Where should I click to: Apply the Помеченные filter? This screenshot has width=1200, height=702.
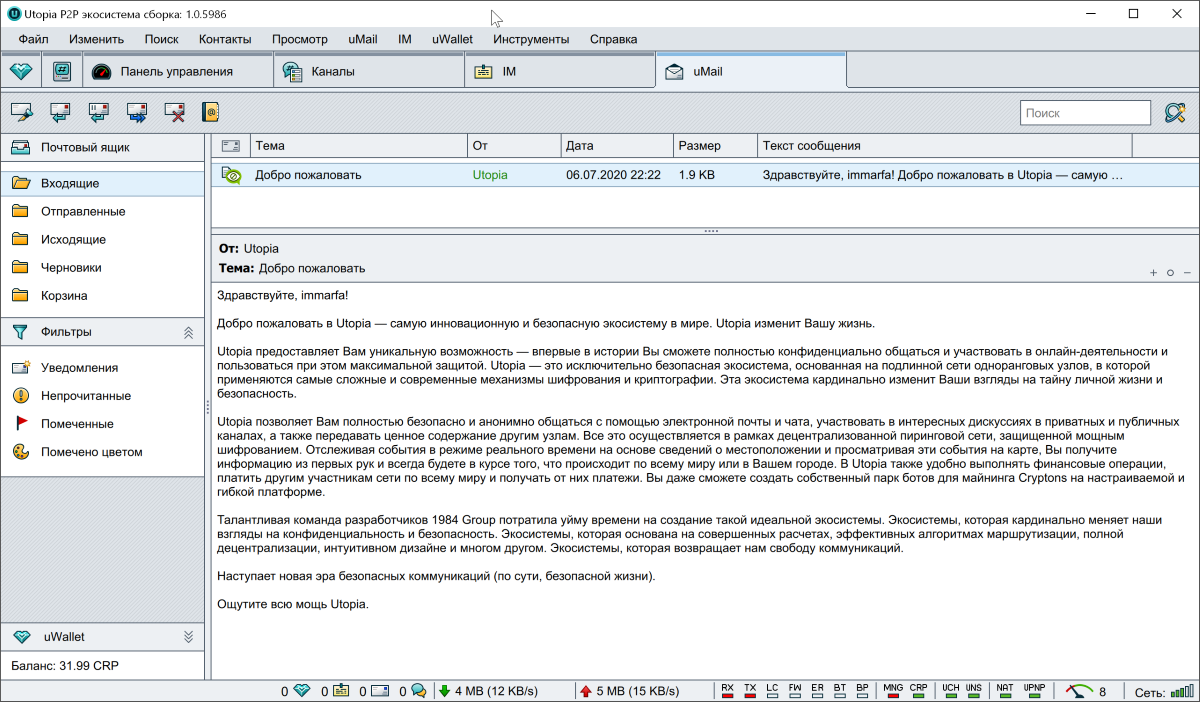[x=102, y=424]
